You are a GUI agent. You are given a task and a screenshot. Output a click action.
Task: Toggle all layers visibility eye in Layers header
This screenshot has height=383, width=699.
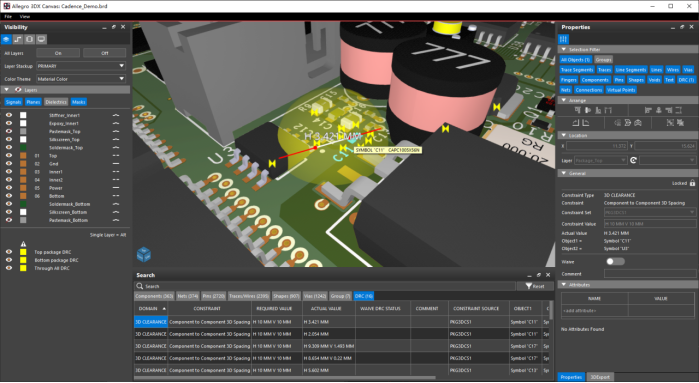click(18, 90)
